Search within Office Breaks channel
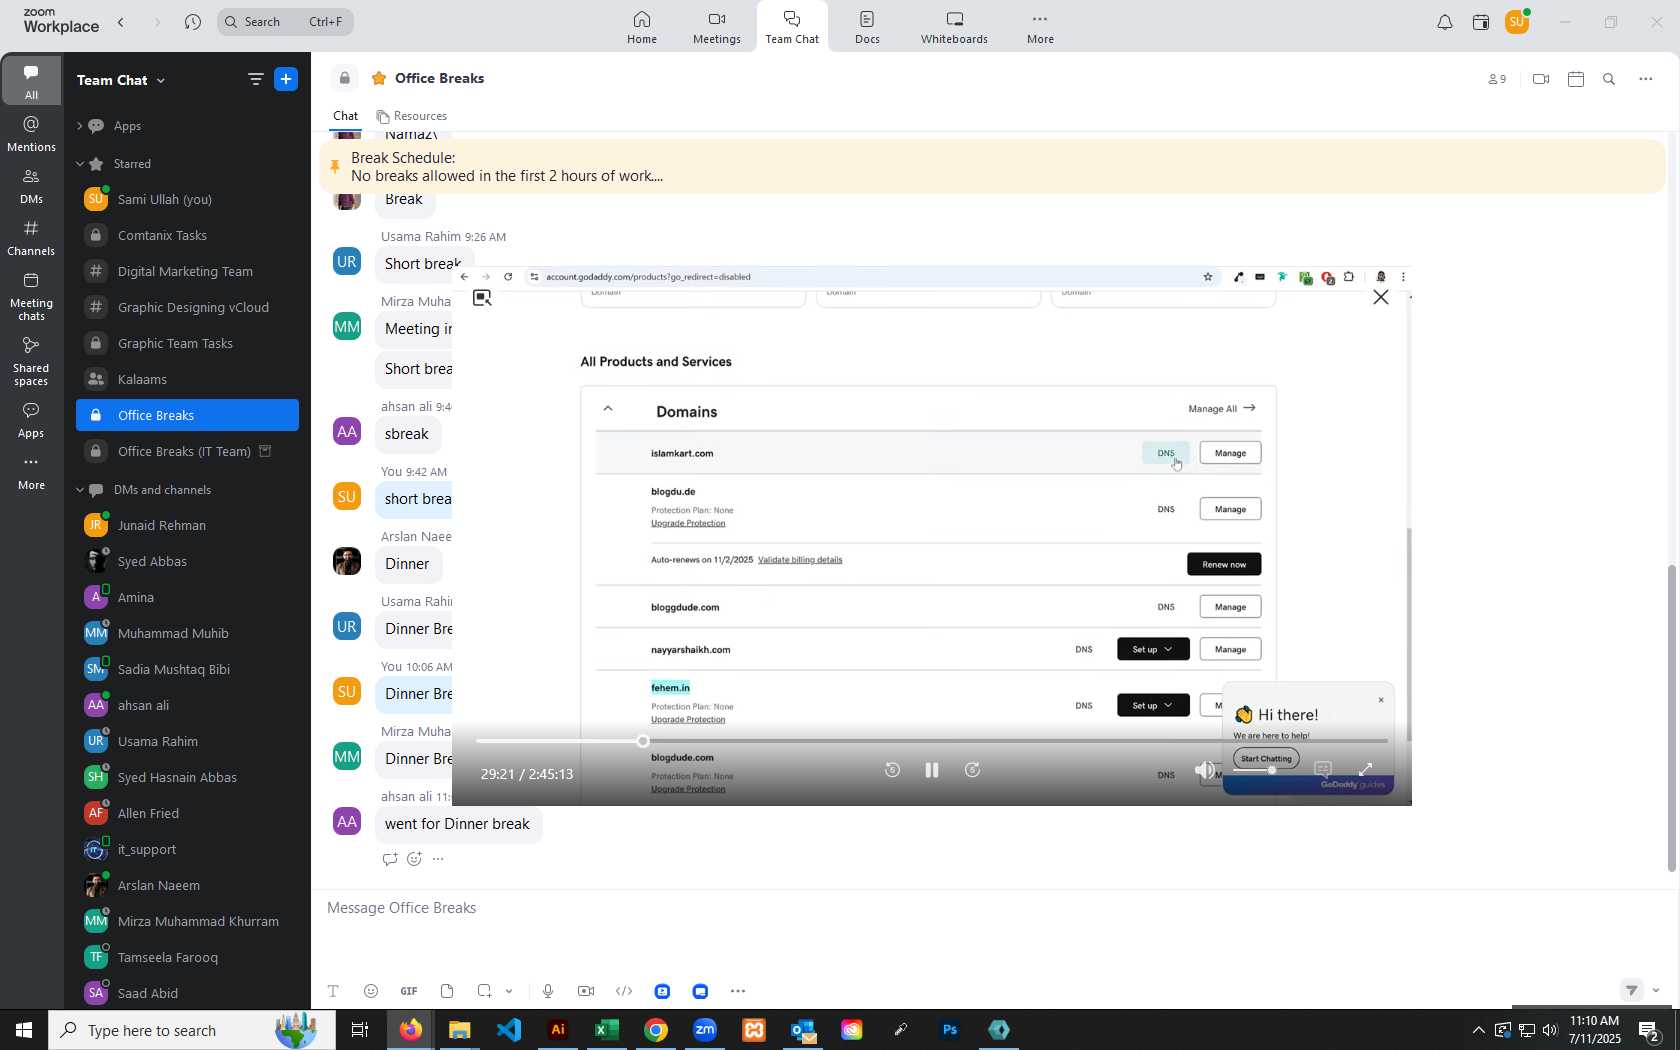 [1609, 79]
